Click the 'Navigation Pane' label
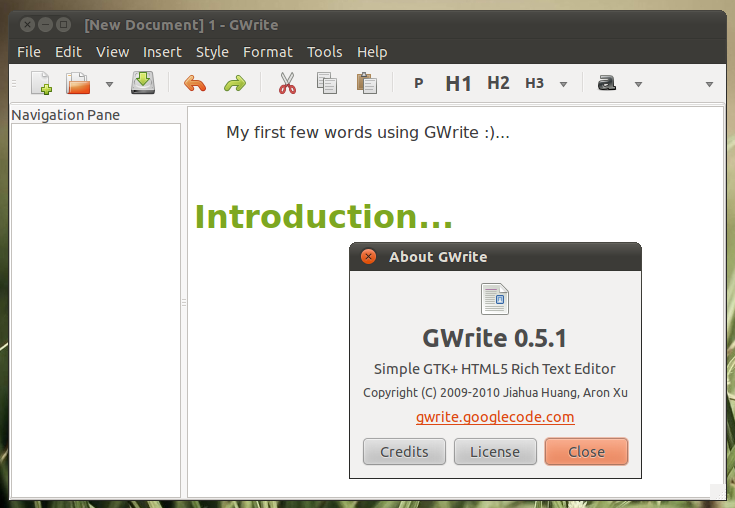 pos(66,115)
